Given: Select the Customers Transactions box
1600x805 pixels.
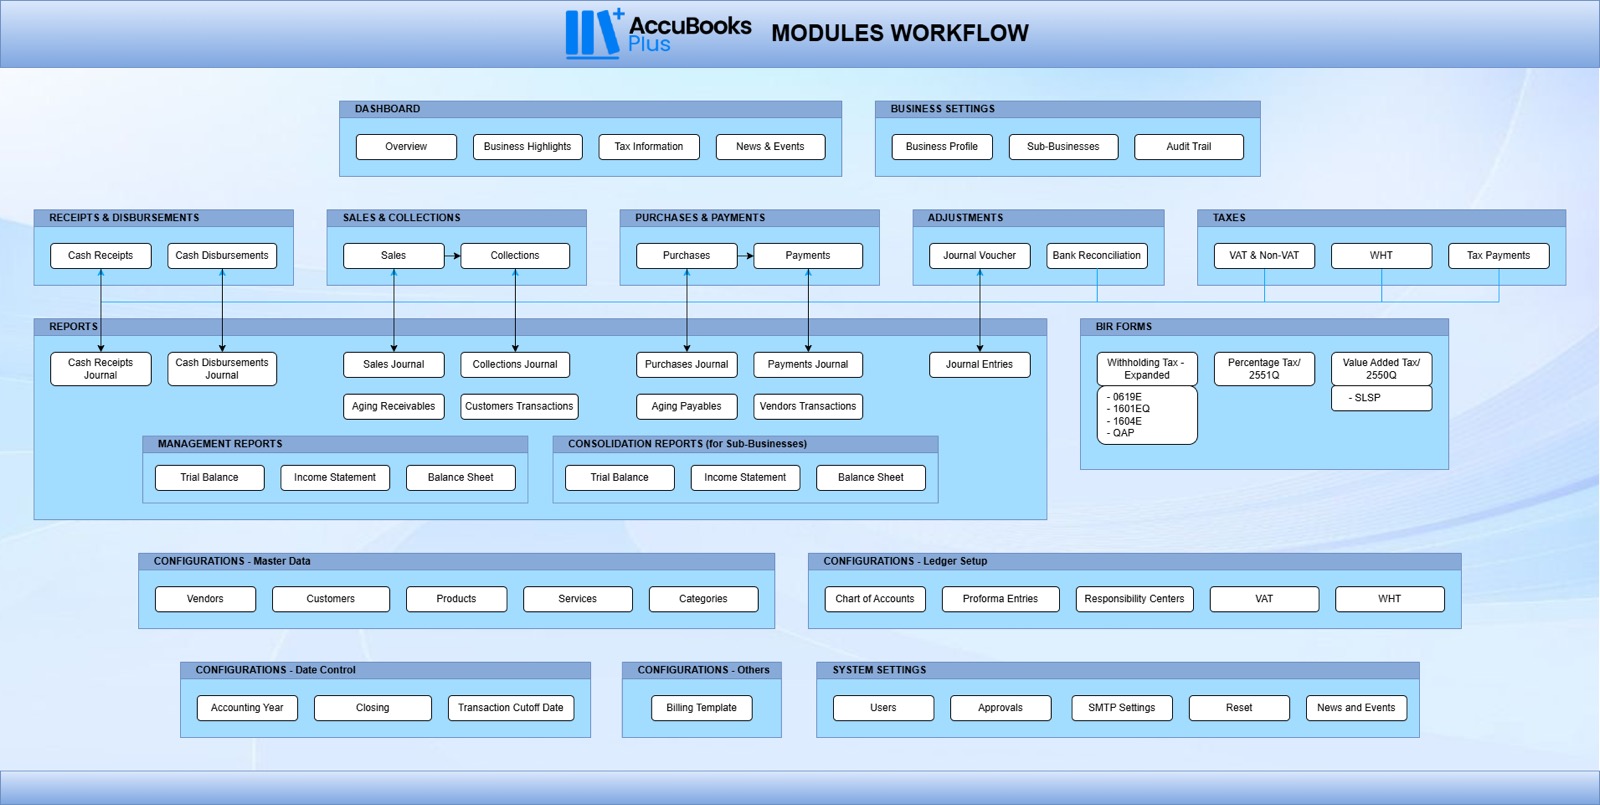Looking at the screenshot, I should 519,407.
